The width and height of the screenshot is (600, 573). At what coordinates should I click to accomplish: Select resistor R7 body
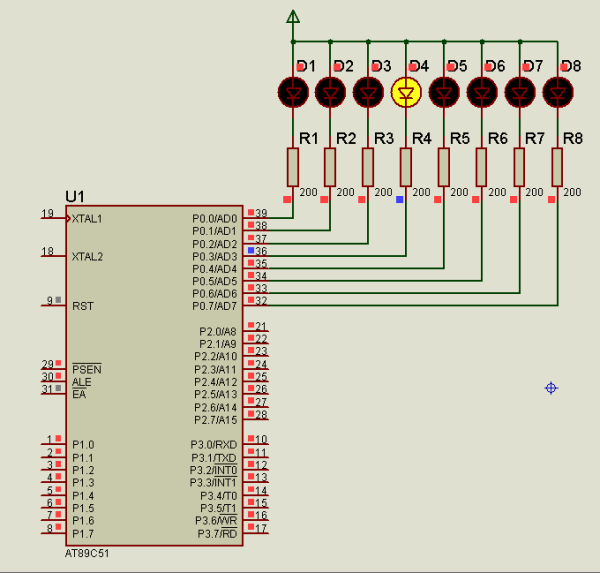coord(519,167)
